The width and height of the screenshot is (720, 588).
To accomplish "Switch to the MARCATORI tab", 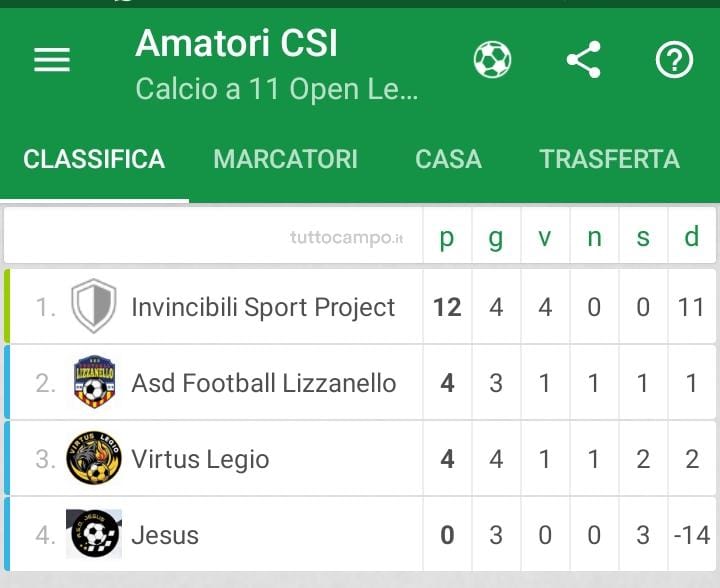I will 285,159.
